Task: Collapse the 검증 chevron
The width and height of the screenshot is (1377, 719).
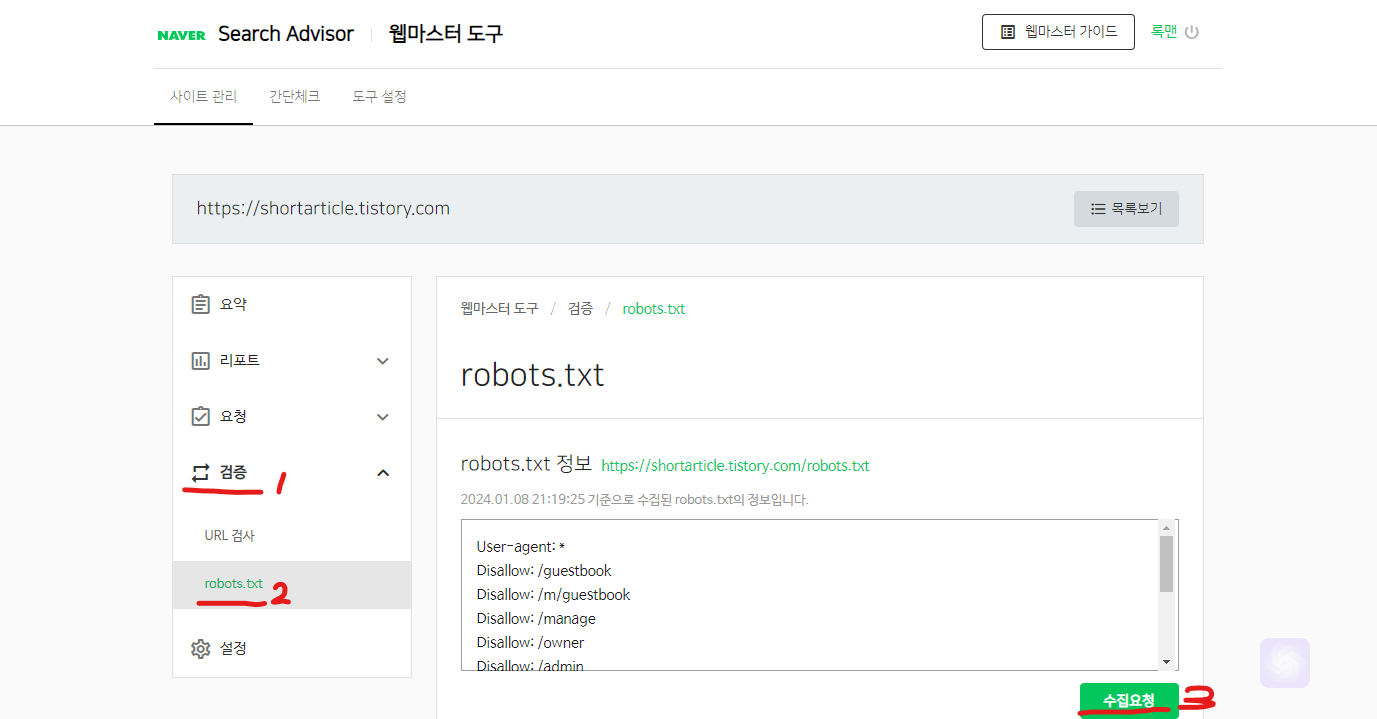Action: coord(382,472)
